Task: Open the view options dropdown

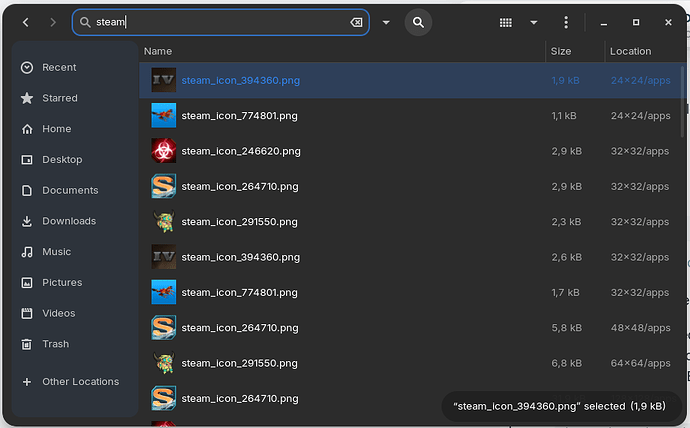Action: pyautogui.click(x=534, y=22)
